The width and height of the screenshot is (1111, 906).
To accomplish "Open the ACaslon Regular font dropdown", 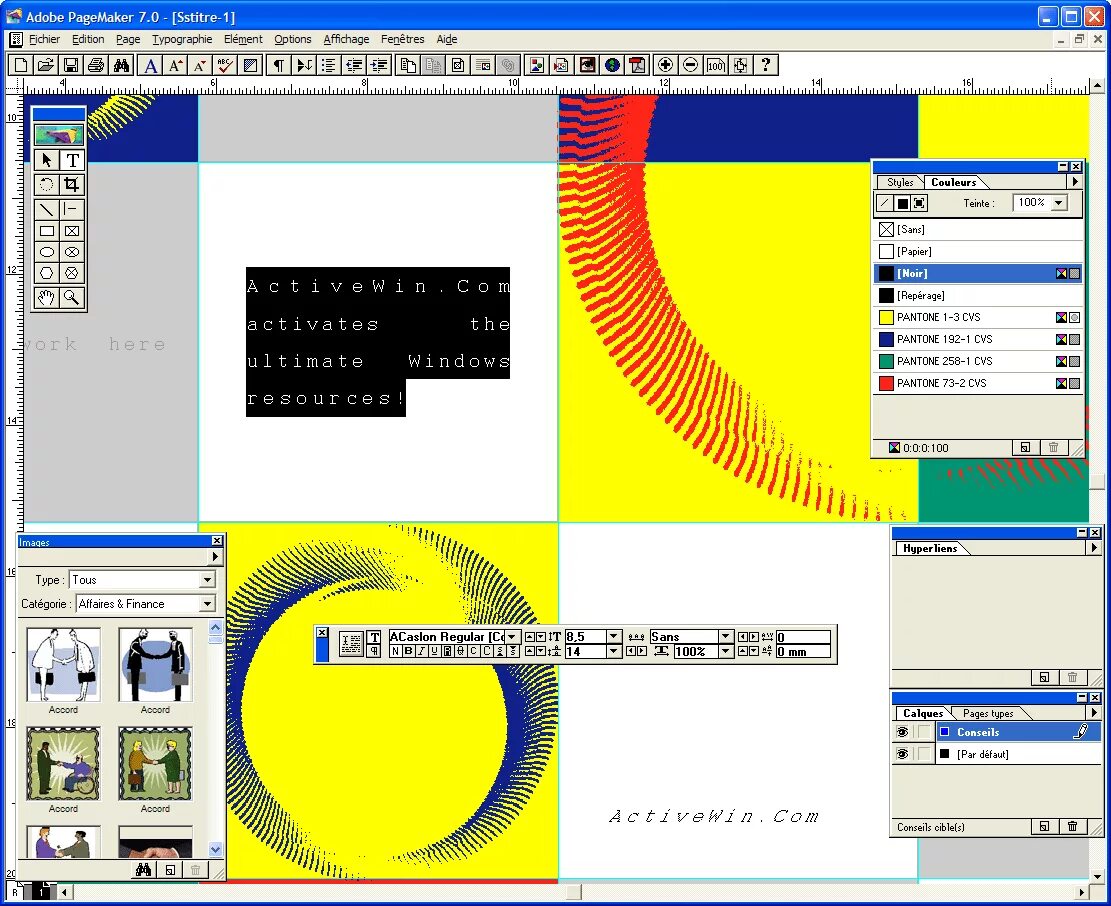I will pos(510,636).
